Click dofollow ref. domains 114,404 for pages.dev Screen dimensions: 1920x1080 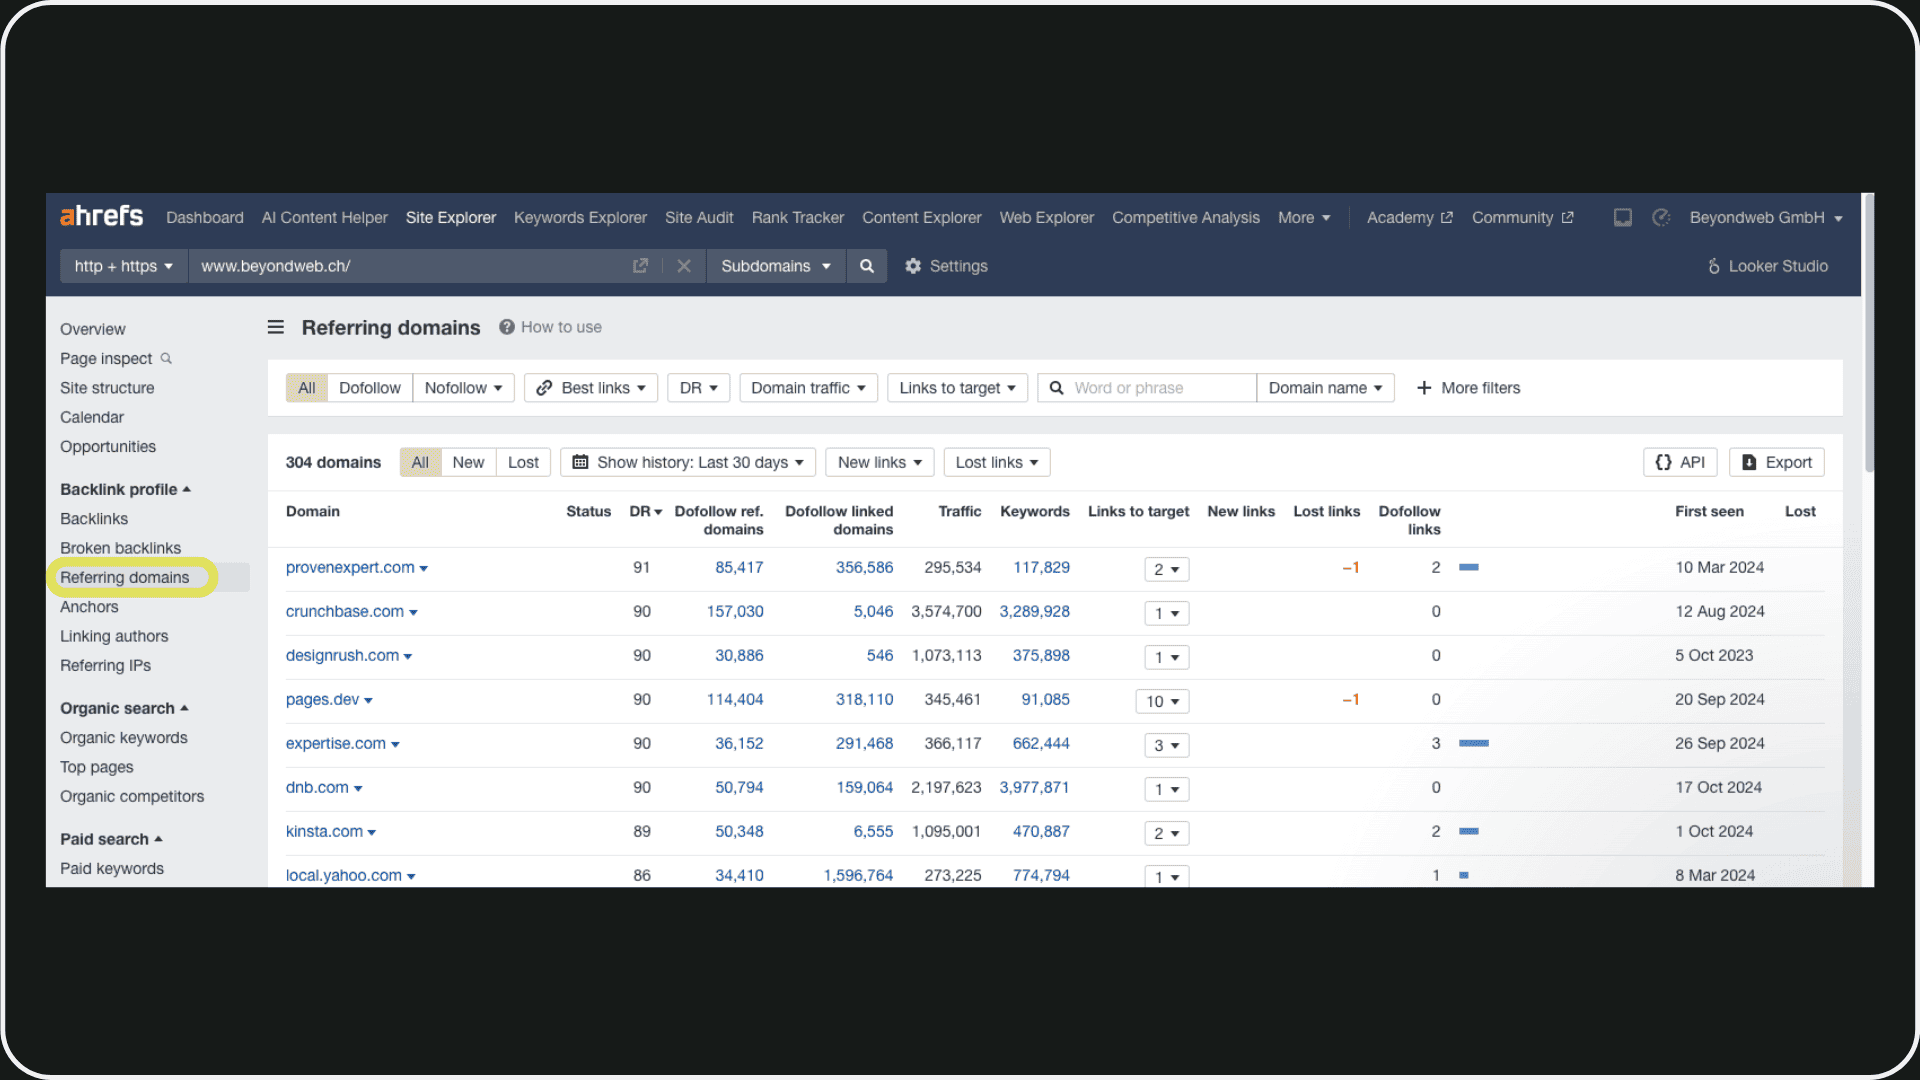click(x=735, y=699)
